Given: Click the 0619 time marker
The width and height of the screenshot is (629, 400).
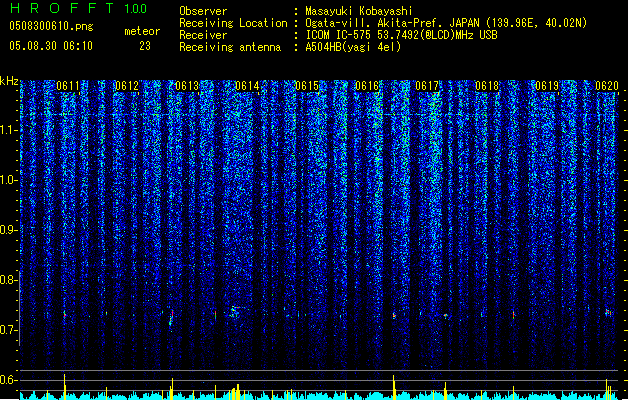Looking at the screenshot, I should 547,86.
